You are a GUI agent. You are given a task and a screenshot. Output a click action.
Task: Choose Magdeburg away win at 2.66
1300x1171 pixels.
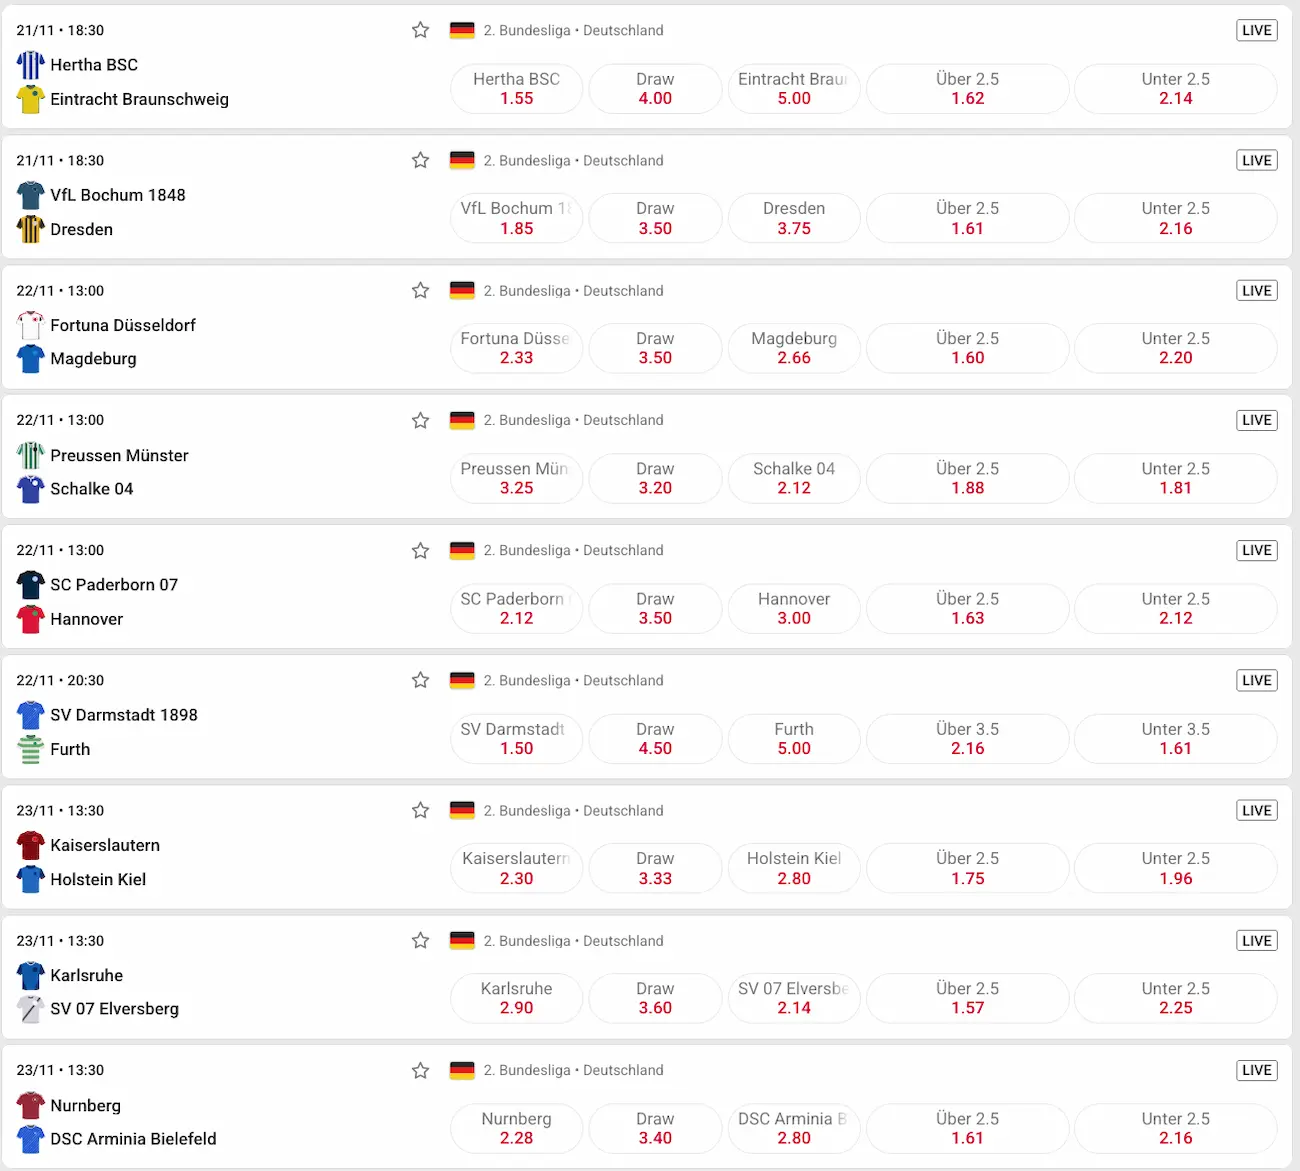[x=794, y=348]
